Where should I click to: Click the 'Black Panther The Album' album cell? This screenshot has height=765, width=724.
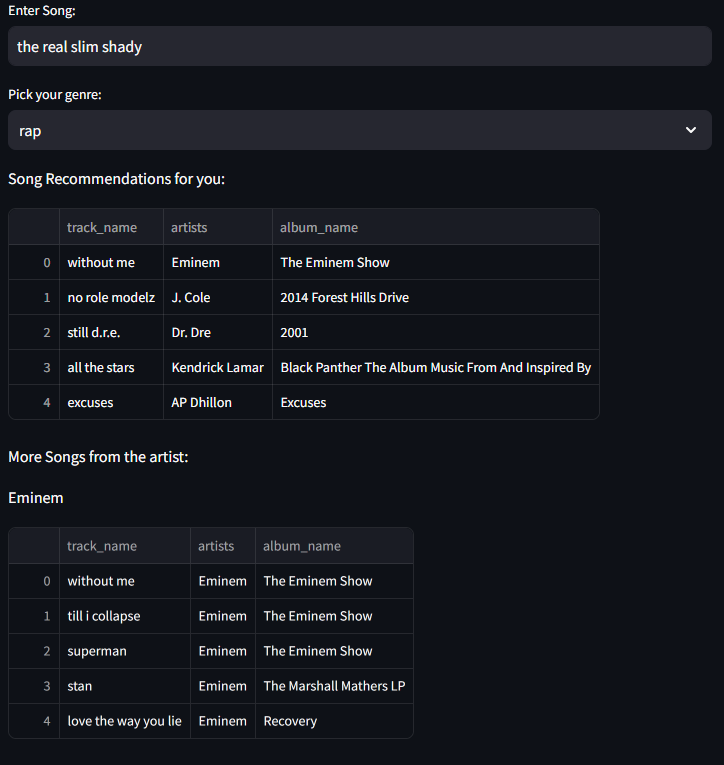pos(435,367)
